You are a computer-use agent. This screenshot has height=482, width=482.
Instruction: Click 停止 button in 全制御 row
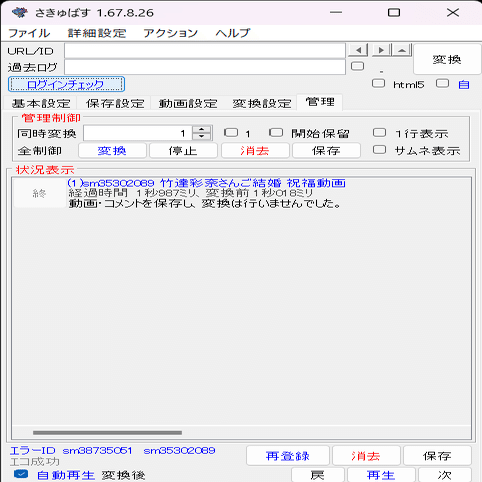pyautogui.click(x=183, y=151)
